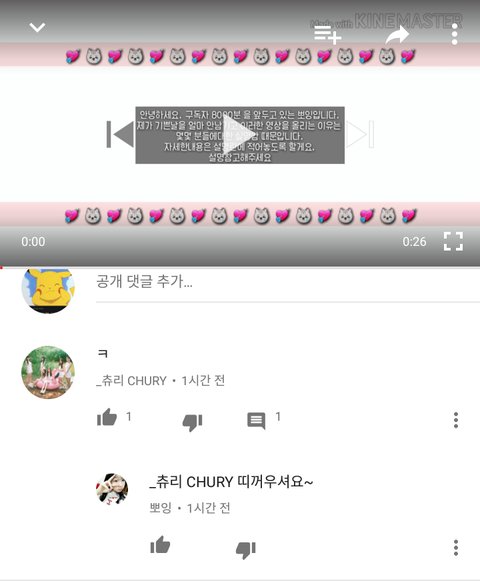View replies on the _츄리 CHURY comment

pos(256,421)
